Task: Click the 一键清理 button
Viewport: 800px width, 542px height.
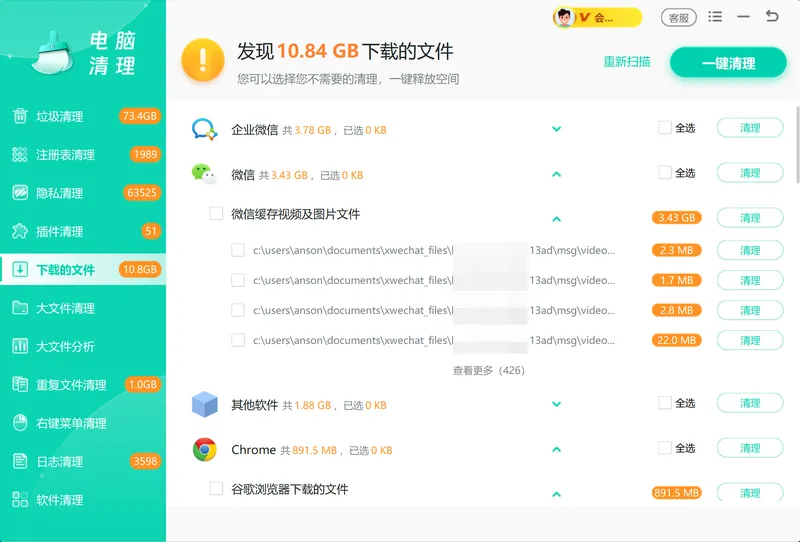Action: [728, 63]
